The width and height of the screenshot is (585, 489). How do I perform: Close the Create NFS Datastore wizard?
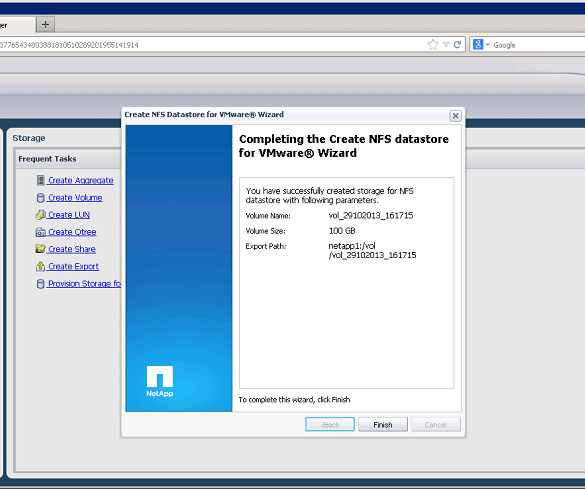[455, 116]
